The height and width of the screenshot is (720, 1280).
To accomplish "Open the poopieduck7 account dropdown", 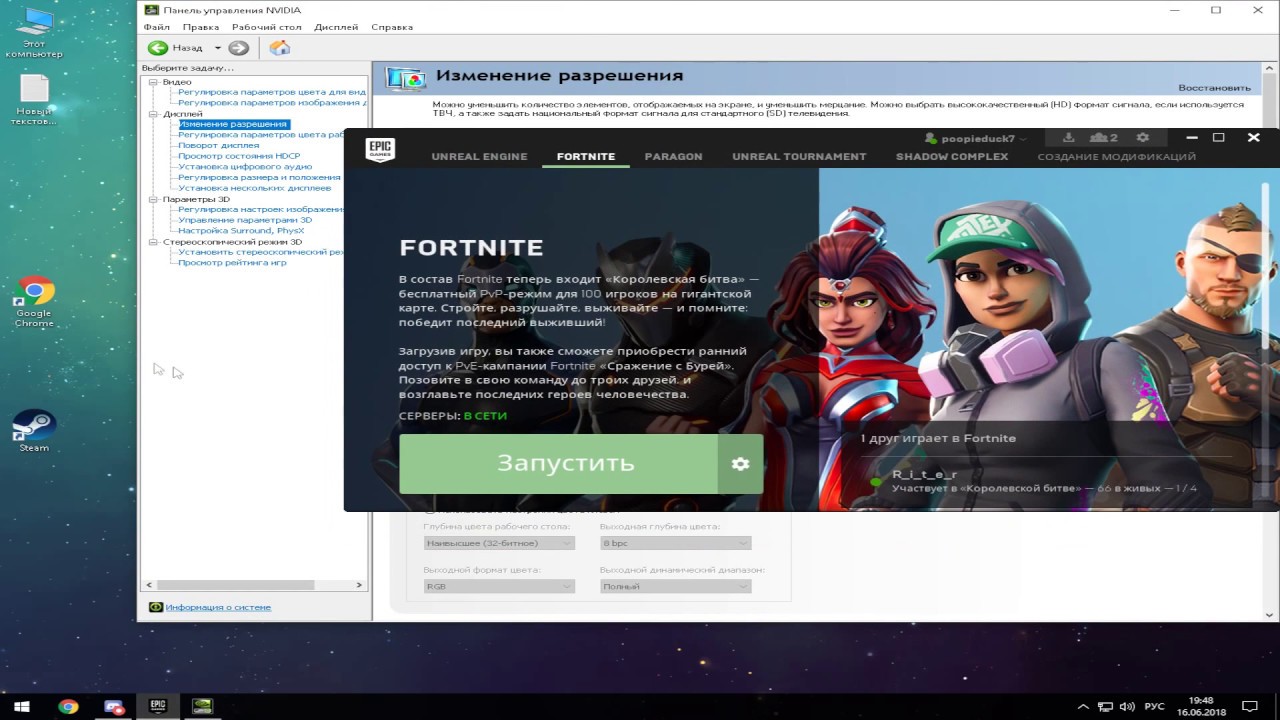I will [x=975, y=138].
